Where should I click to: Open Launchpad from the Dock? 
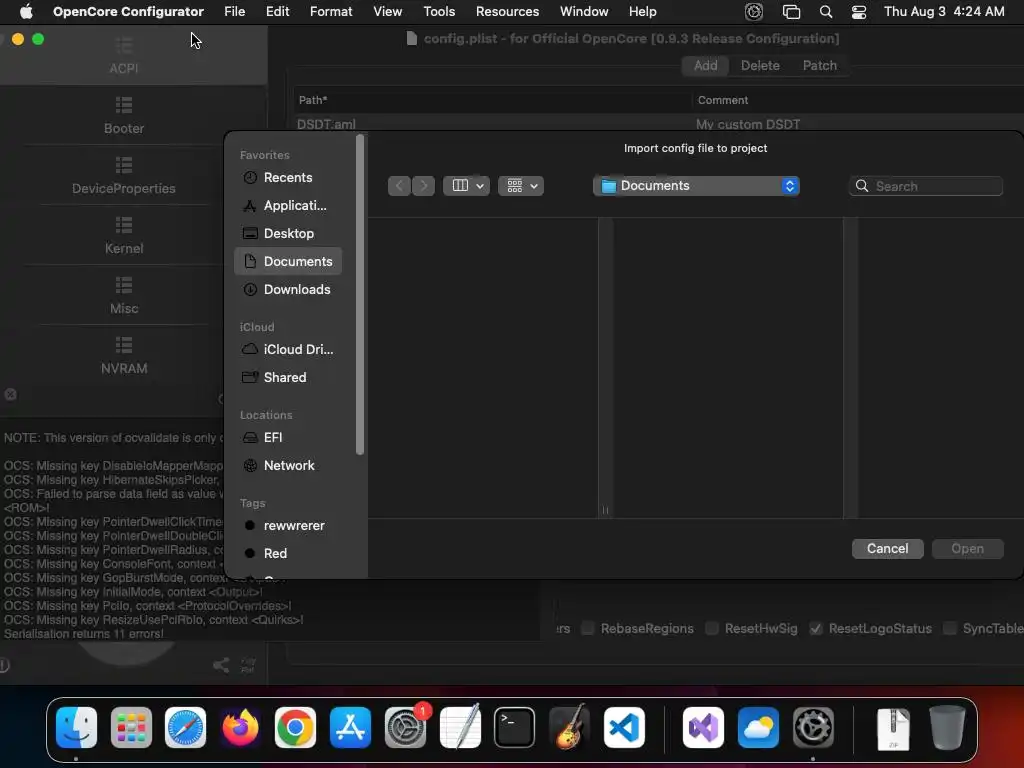pyautogui.click(x=131, y=728)
